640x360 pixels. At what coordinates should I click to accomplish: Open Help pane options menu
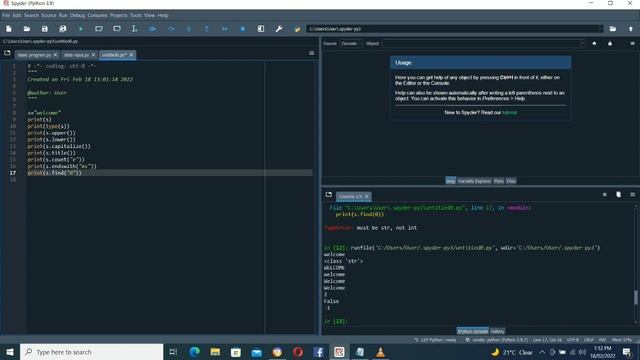(x=632, y=43)
